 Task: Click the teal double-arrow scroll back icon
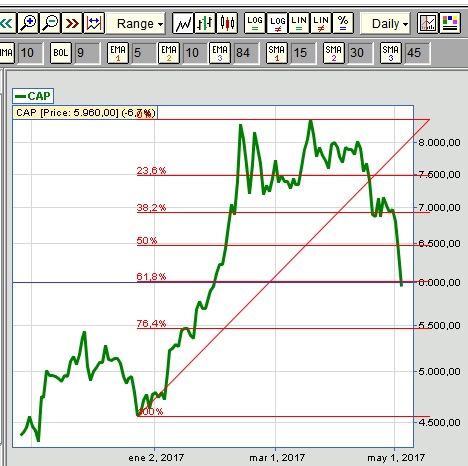tap(7, 23)
